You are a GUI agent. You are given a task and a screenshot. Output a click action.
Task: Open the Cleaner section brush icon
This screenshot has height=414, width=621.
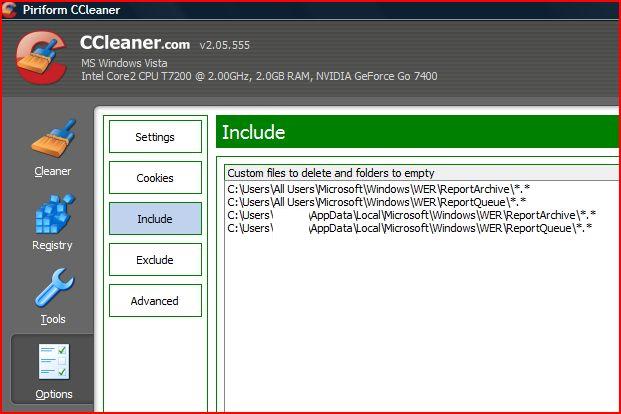[x=53, y=139]
